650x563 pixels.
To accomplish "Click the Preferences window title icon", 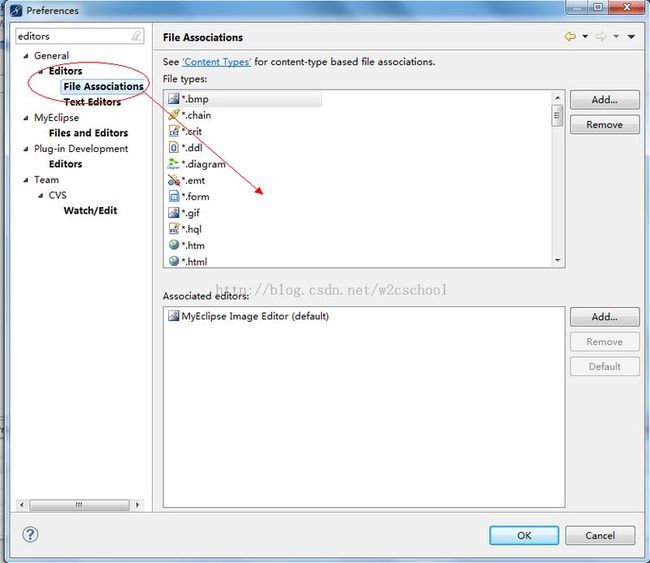I will point(16,10).
